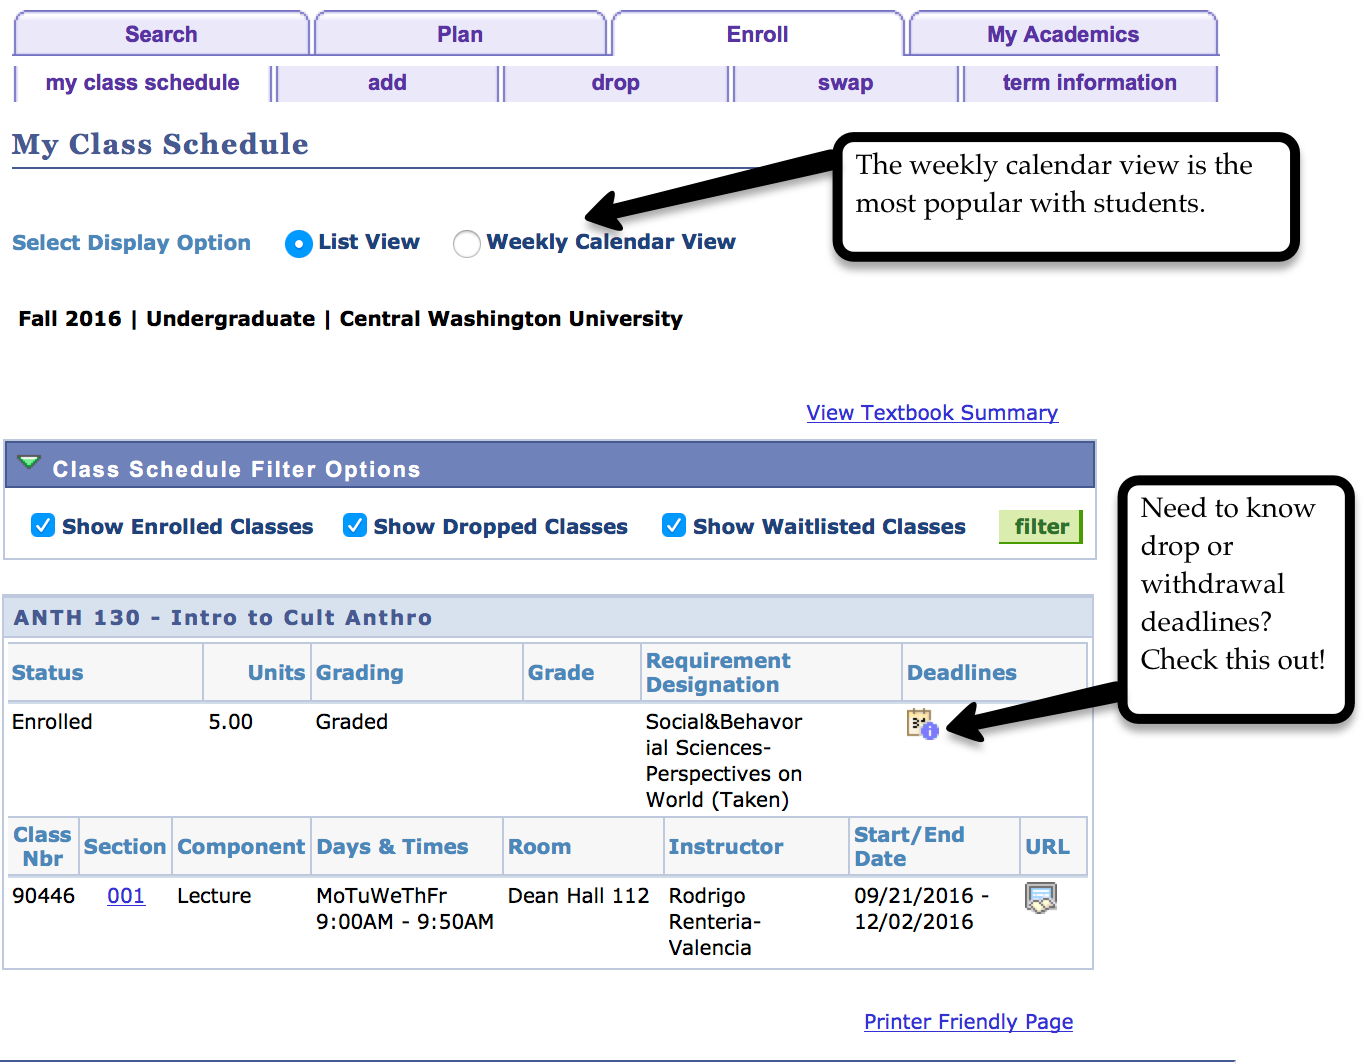The image size is (1368, 1064).
Task: Click the My Class Schedule page title
Action: click(160, 144)
